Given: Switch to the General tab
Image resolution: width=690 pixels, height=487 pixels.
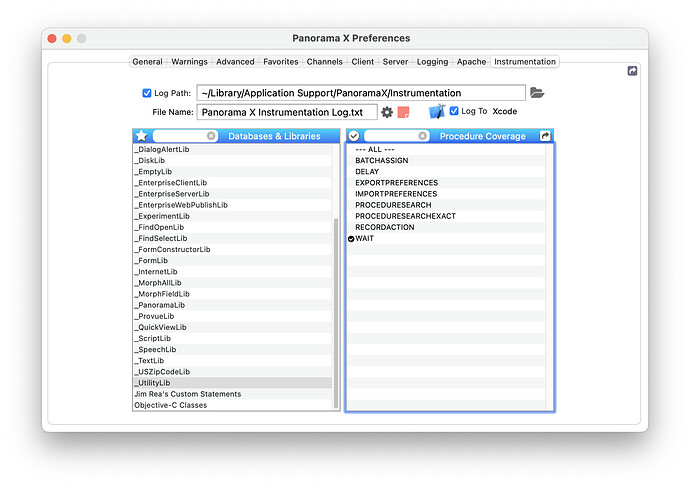Looking at the screenshot, I should tap(147, 62).
